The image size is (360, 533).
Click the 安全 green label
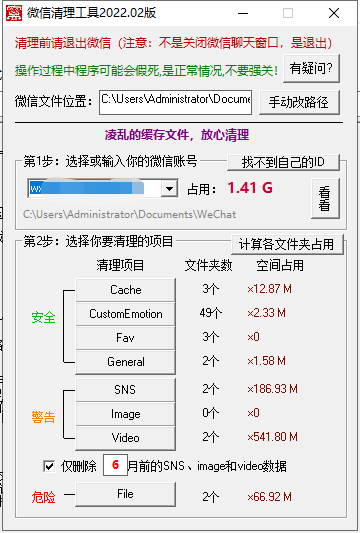click(x=43, y=317)
